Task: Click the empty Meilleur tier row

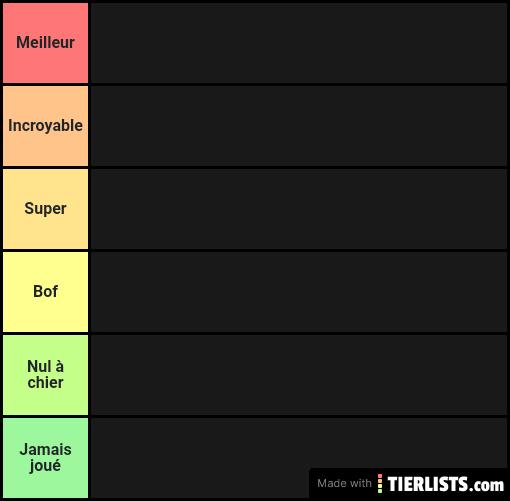Action: point(299,43)
